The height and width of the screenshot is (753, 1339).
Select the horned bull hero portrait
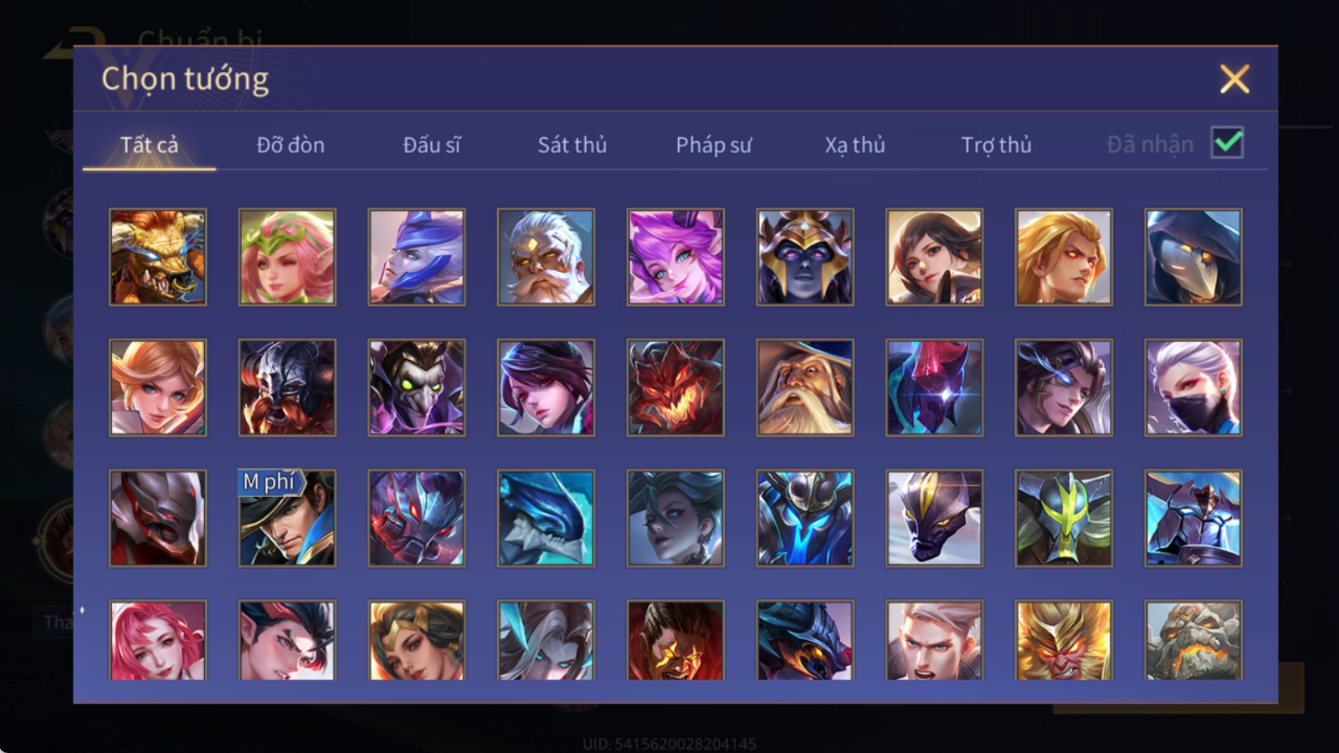158,257
